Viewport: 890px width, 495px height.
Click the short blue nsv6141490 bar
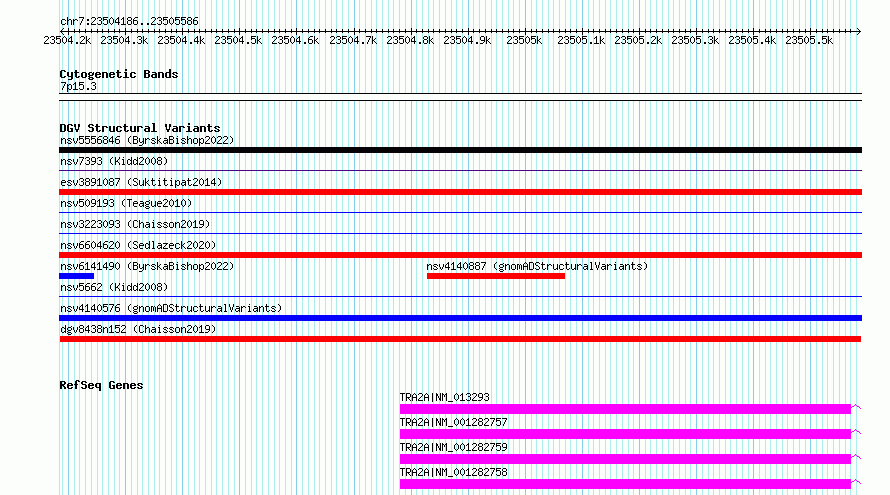(x=77, y=276)
